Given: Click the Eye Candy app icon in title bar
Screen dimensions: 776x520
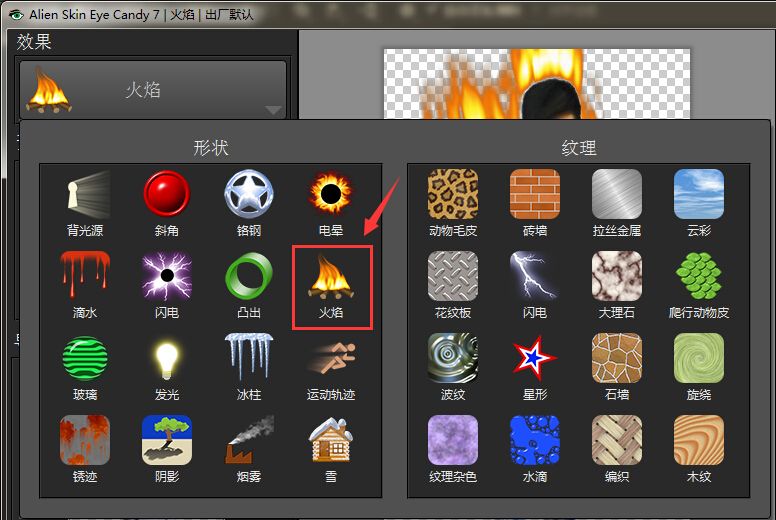Looking at the screenshot, I should click(16, 14).
